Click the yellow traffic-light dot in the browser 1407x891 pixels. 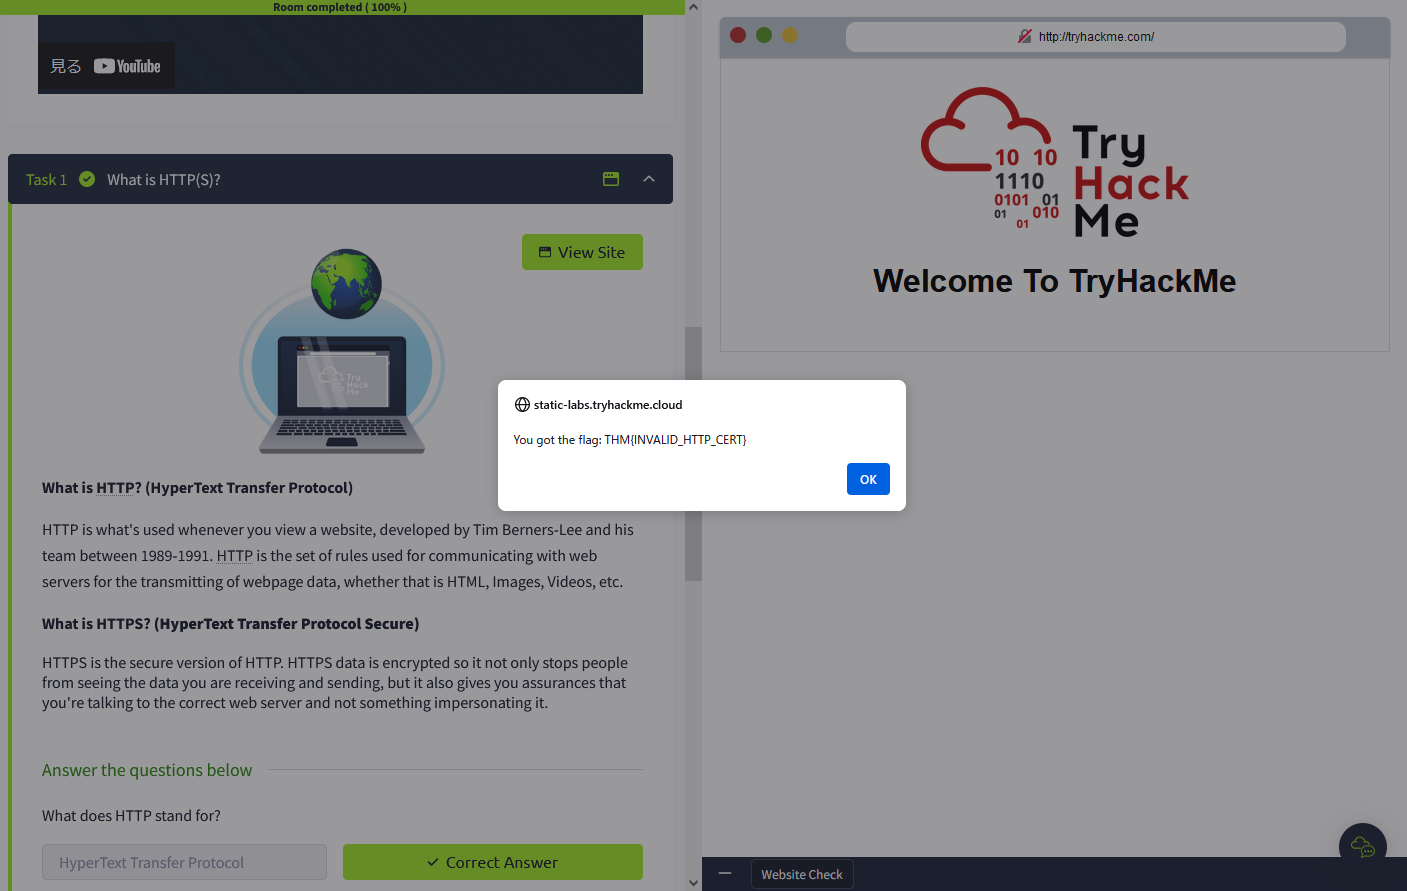pyautogui.click(x=790, y=34)
